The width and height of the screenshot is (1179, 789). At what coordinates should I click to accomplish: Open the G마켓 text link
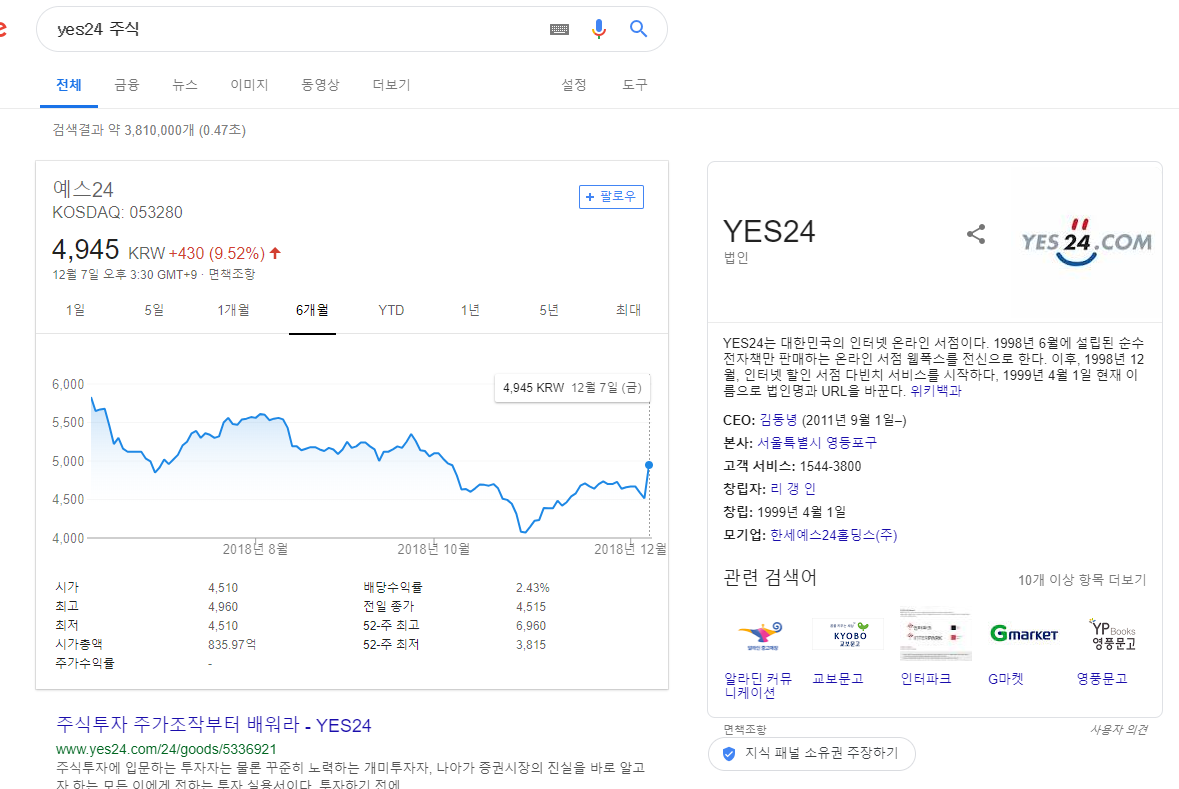coord(1006,678)
